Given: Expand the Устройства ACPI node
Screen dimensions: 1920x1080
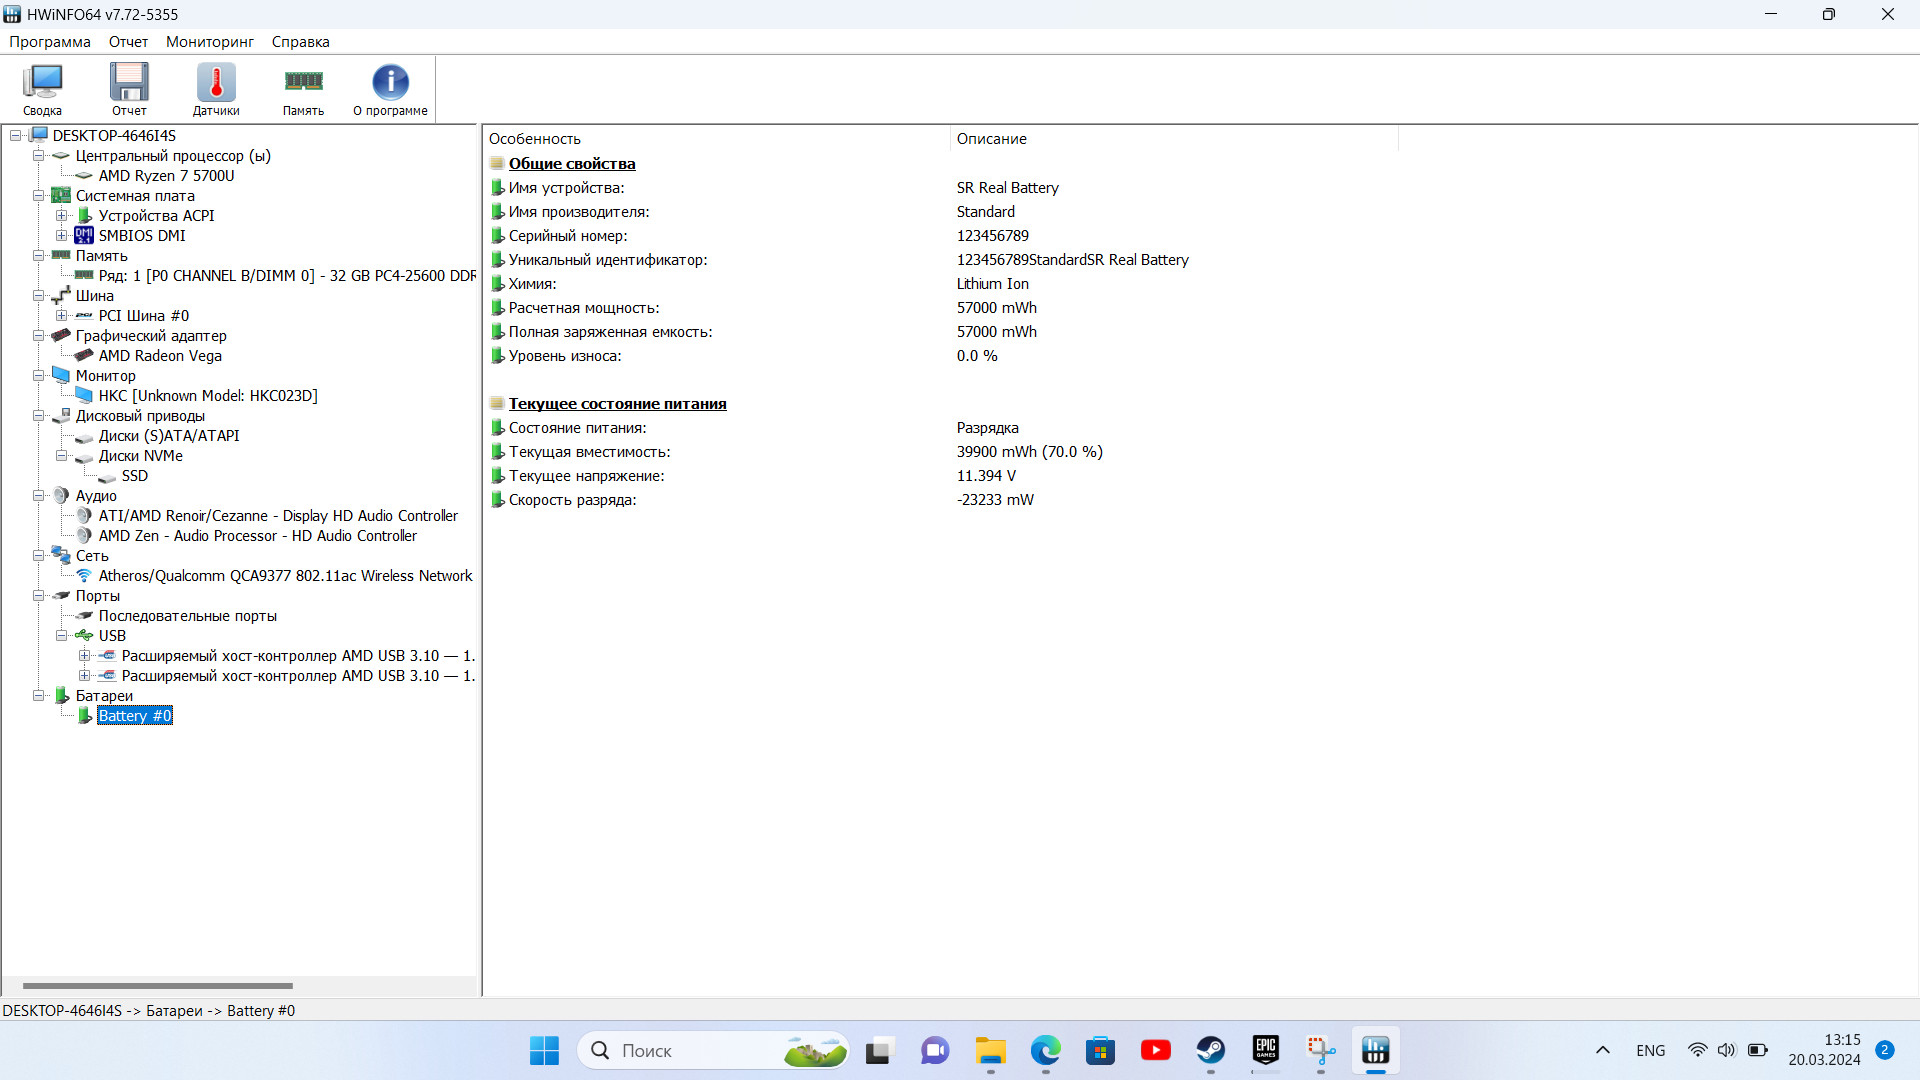Looking at the screenshot, I should click(61, 216).
